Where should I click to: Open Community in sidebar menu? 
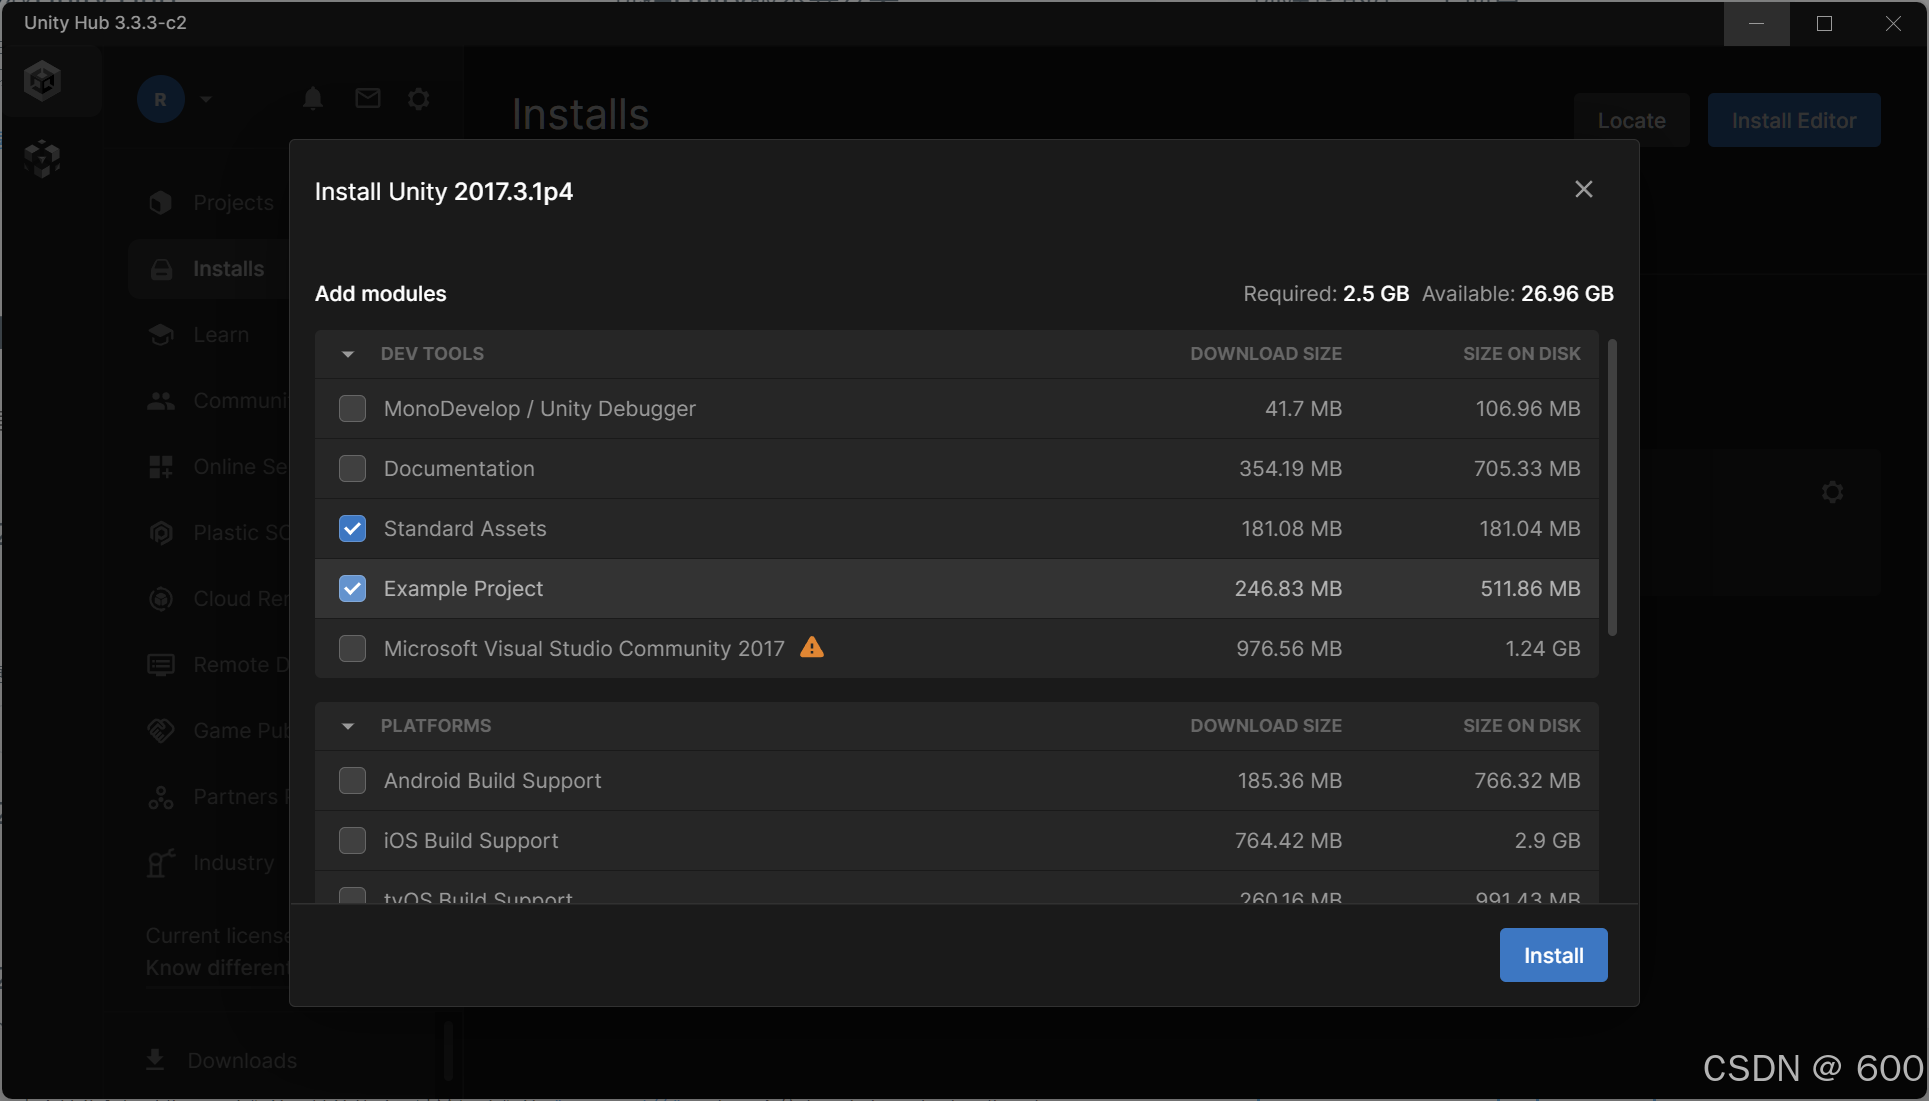(241, 401)
